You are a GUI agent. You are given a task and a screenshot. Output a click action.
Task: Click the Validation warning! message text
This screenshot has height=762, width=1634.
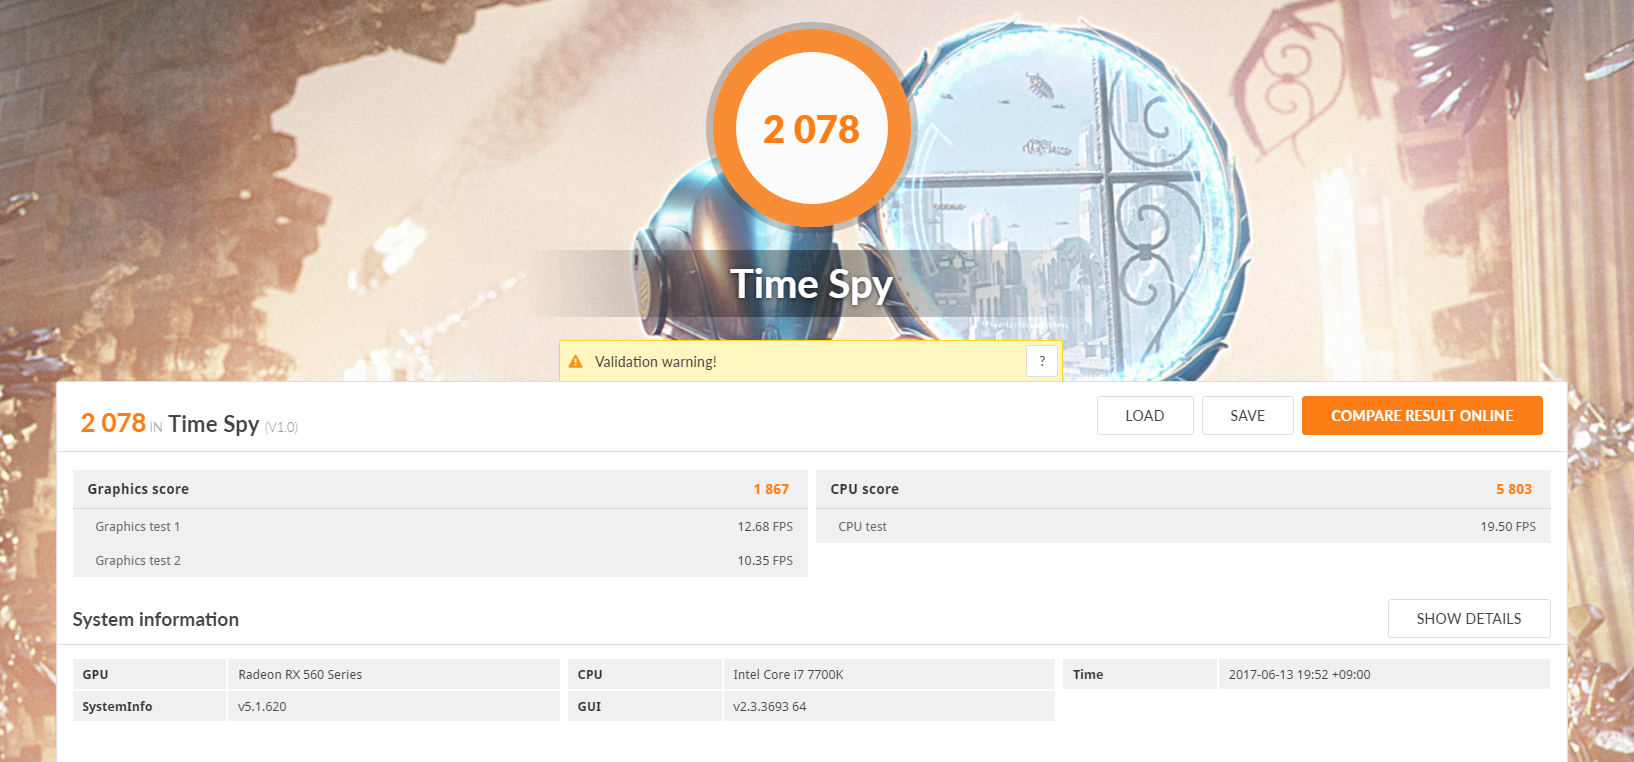click(x=655, y=362)
